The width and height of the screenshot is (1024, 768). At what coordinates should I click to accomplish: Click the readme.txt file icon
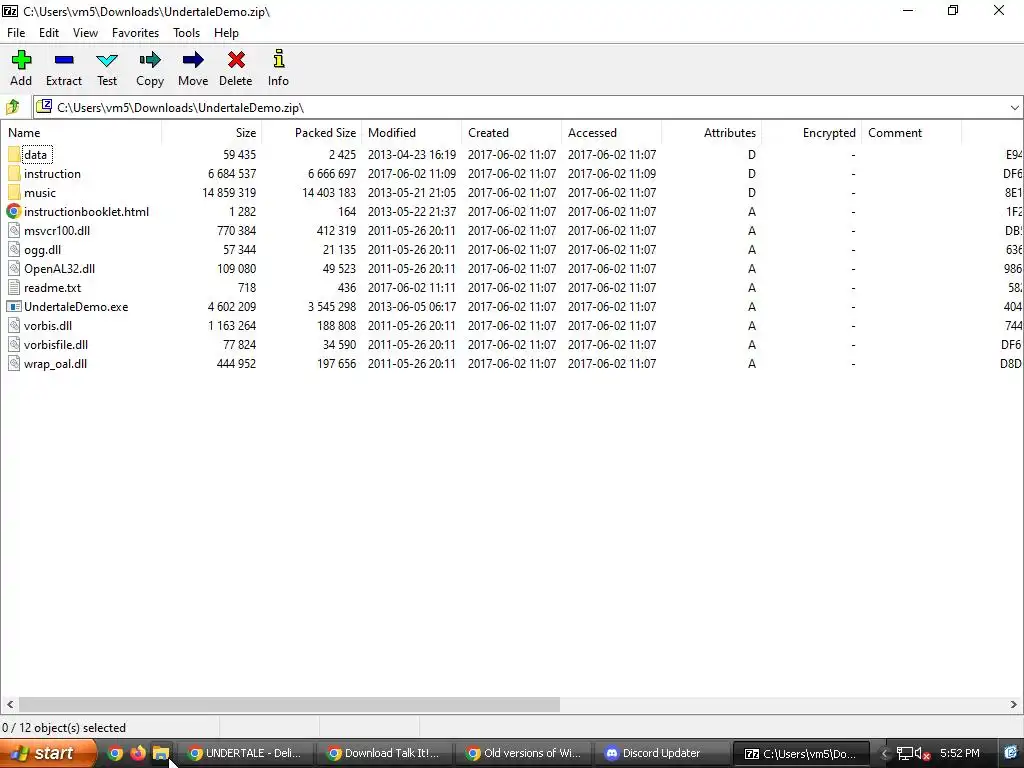pyautogui.click(x=14, y=287)
